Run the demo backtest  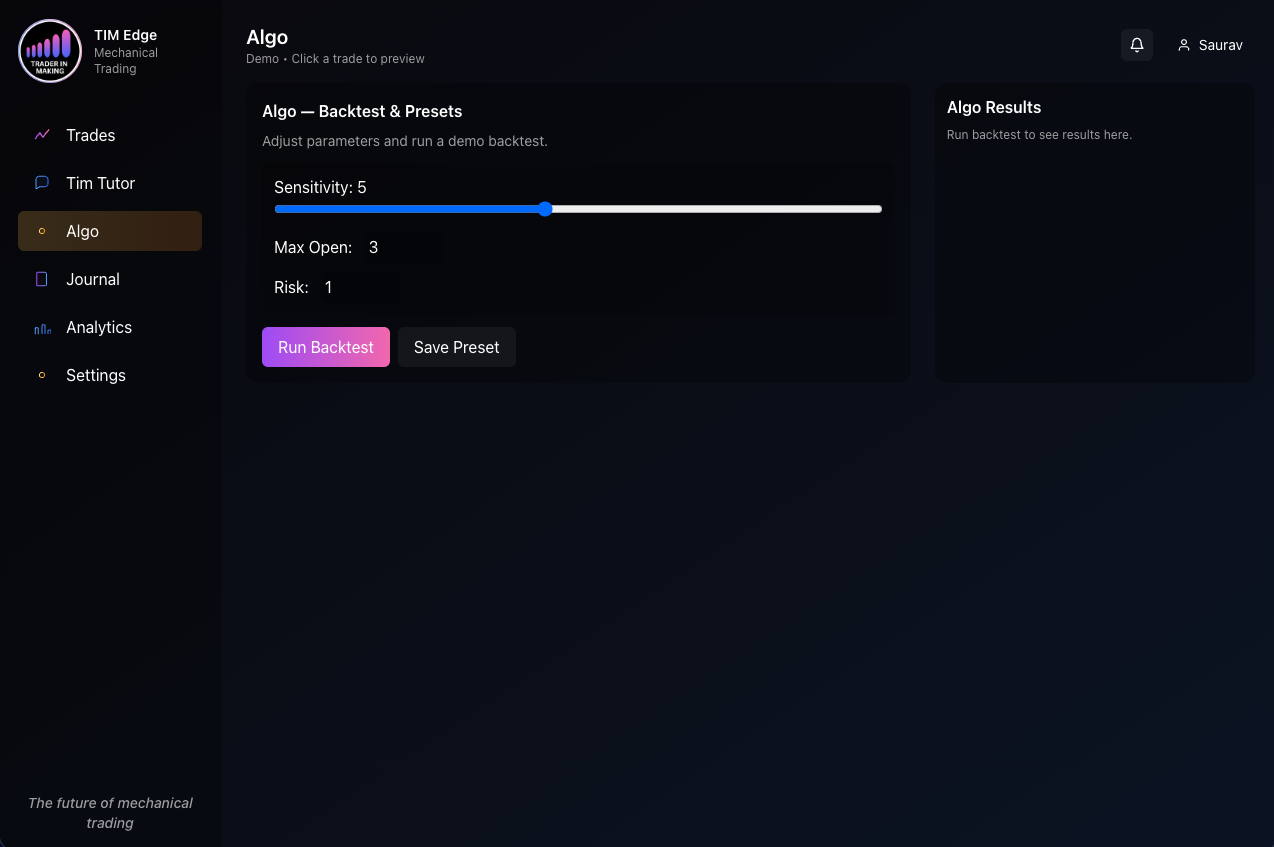(326, 347)
